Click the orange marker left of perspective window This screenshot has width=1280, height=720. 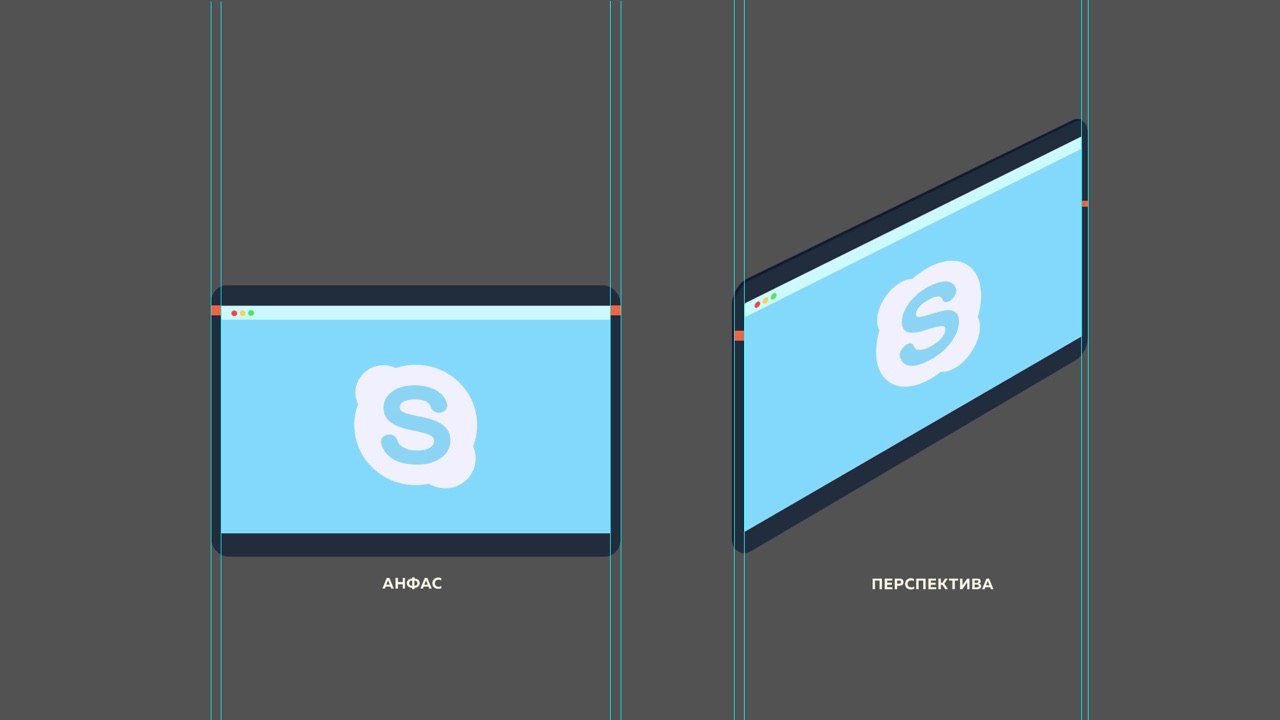(x=739, y=335)
